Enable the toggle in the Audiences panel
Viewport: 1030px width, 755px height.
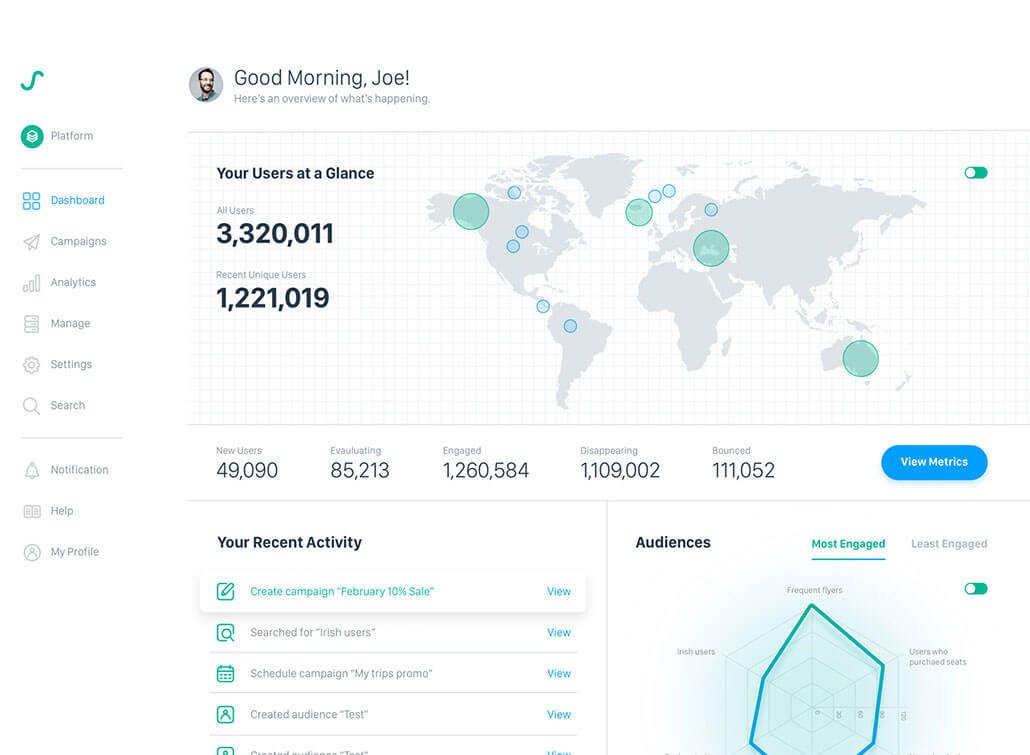[975, 588]
